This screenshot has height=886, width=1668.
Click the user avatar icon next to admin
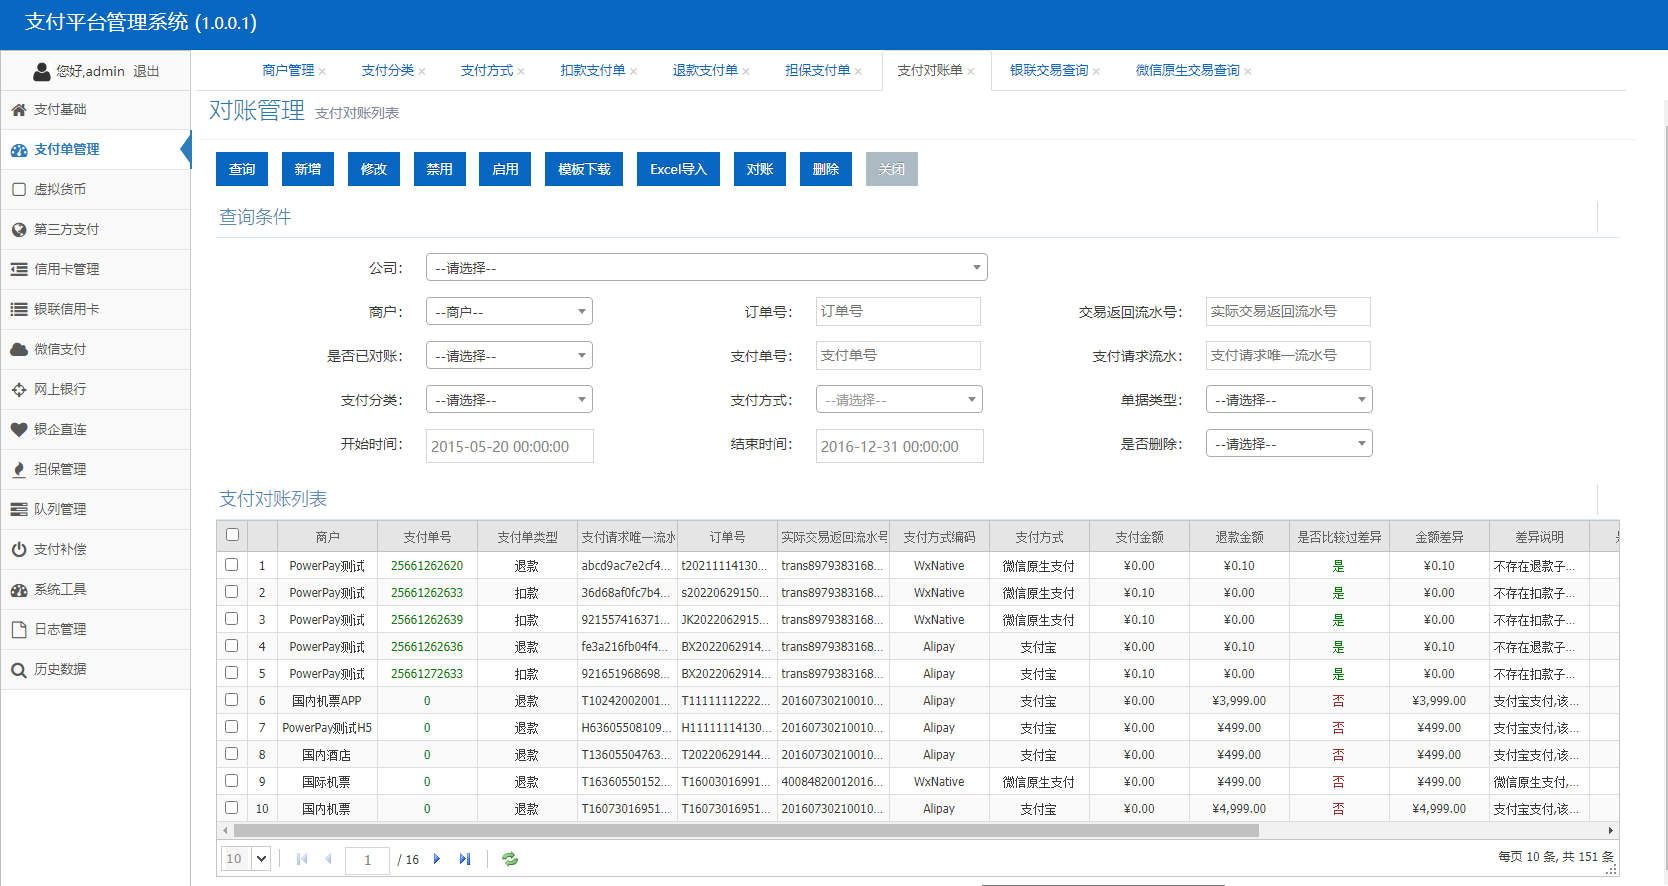click(x=42, y=72)
